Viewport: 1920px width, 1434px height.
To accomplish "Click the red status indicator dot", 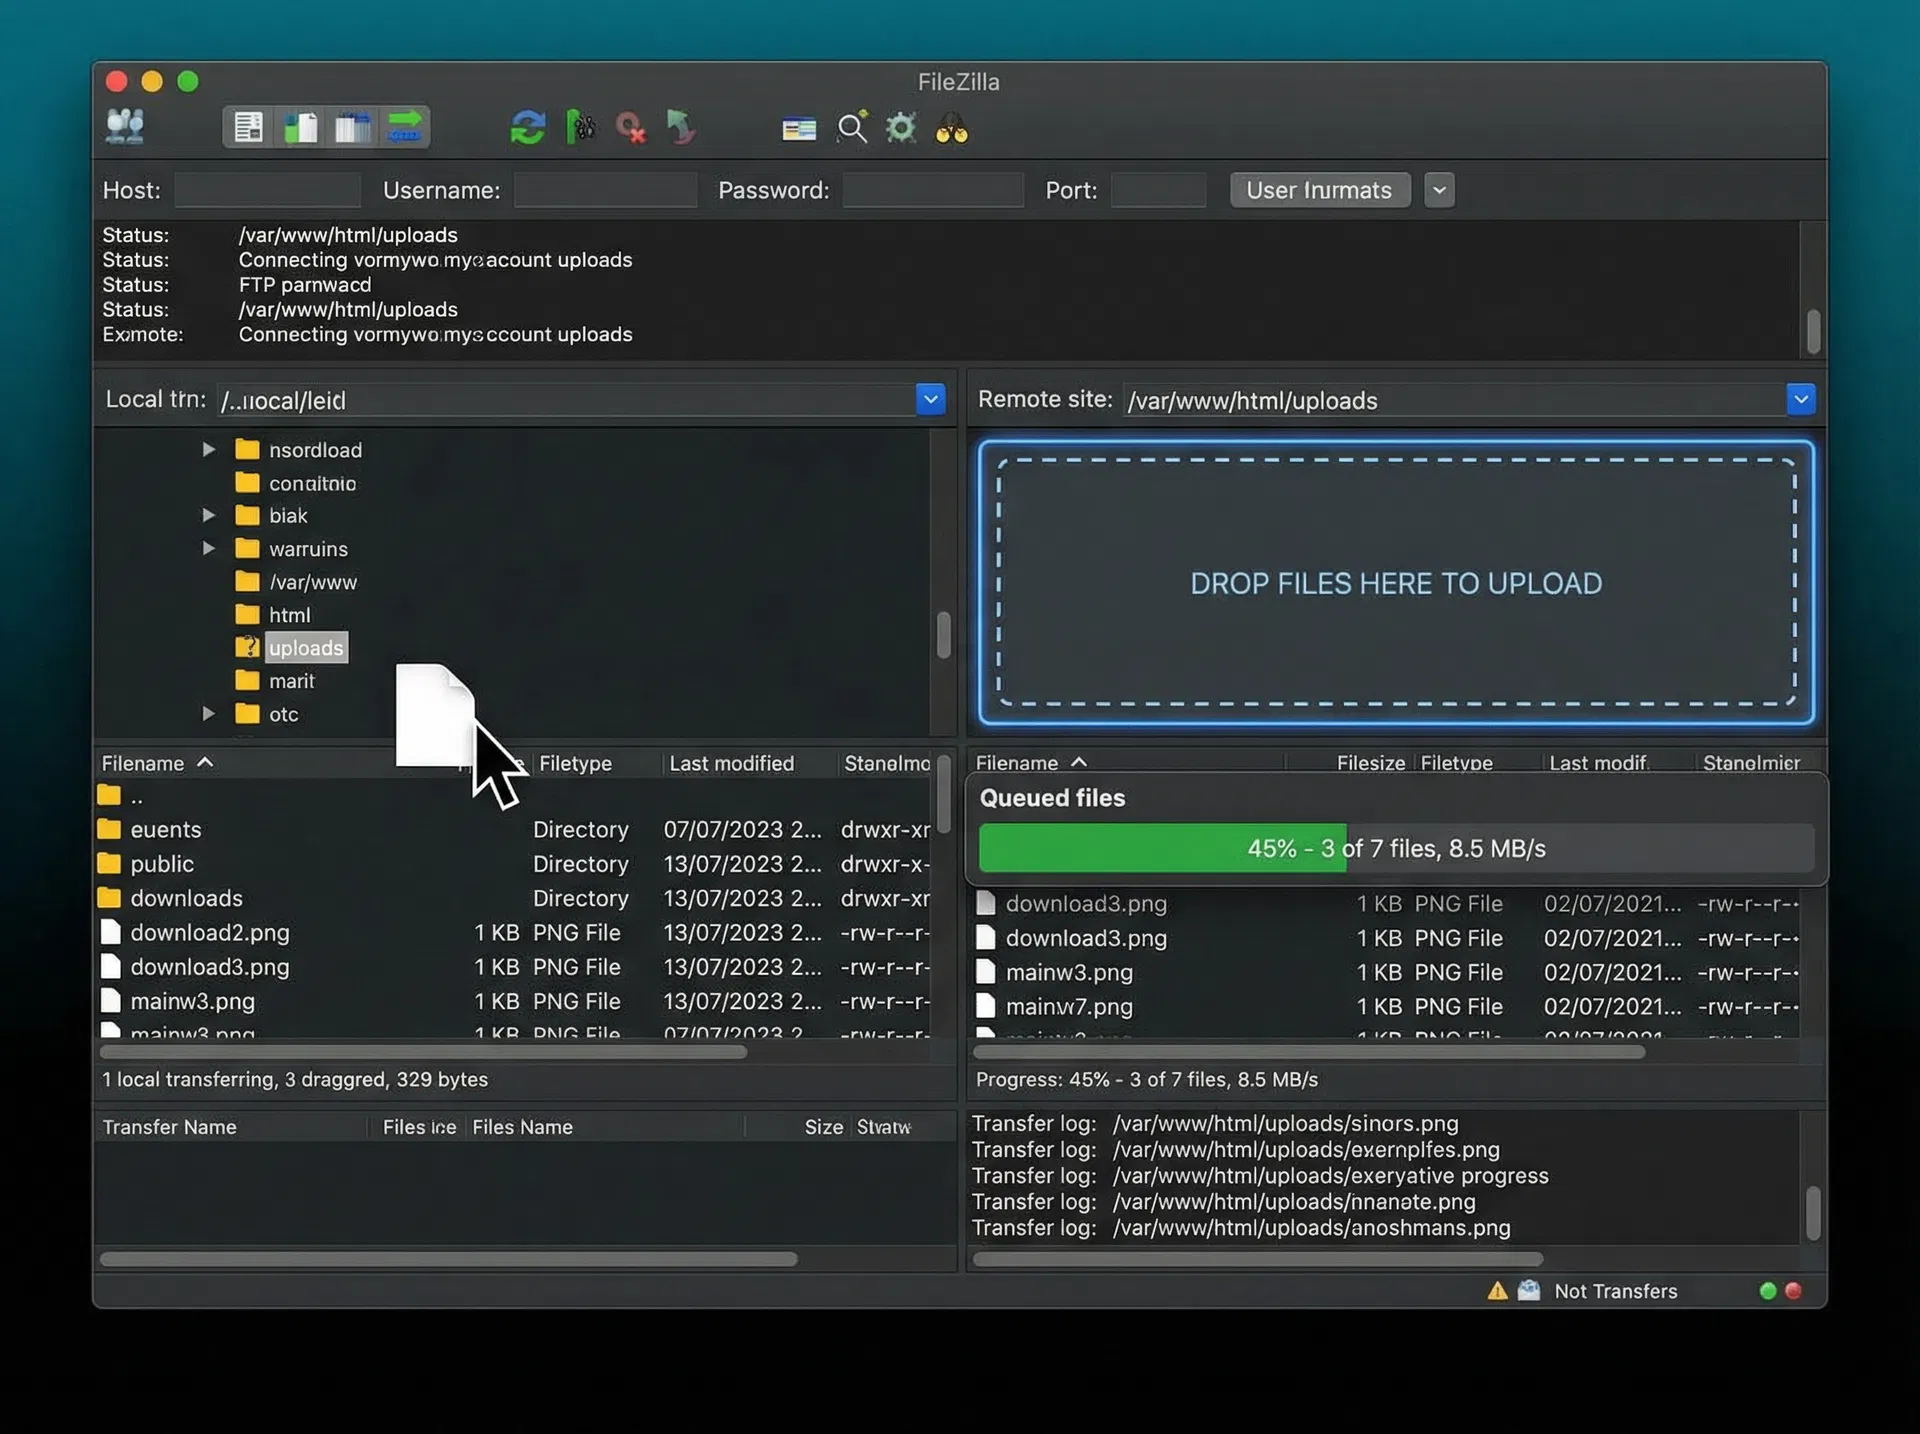I will pos(1794,1291).
